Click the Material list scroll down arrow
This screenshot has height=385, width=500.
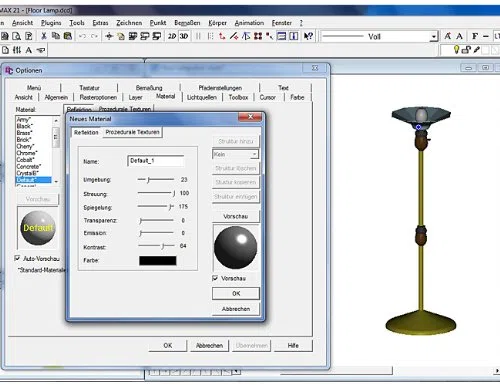[x=56, y=181]
